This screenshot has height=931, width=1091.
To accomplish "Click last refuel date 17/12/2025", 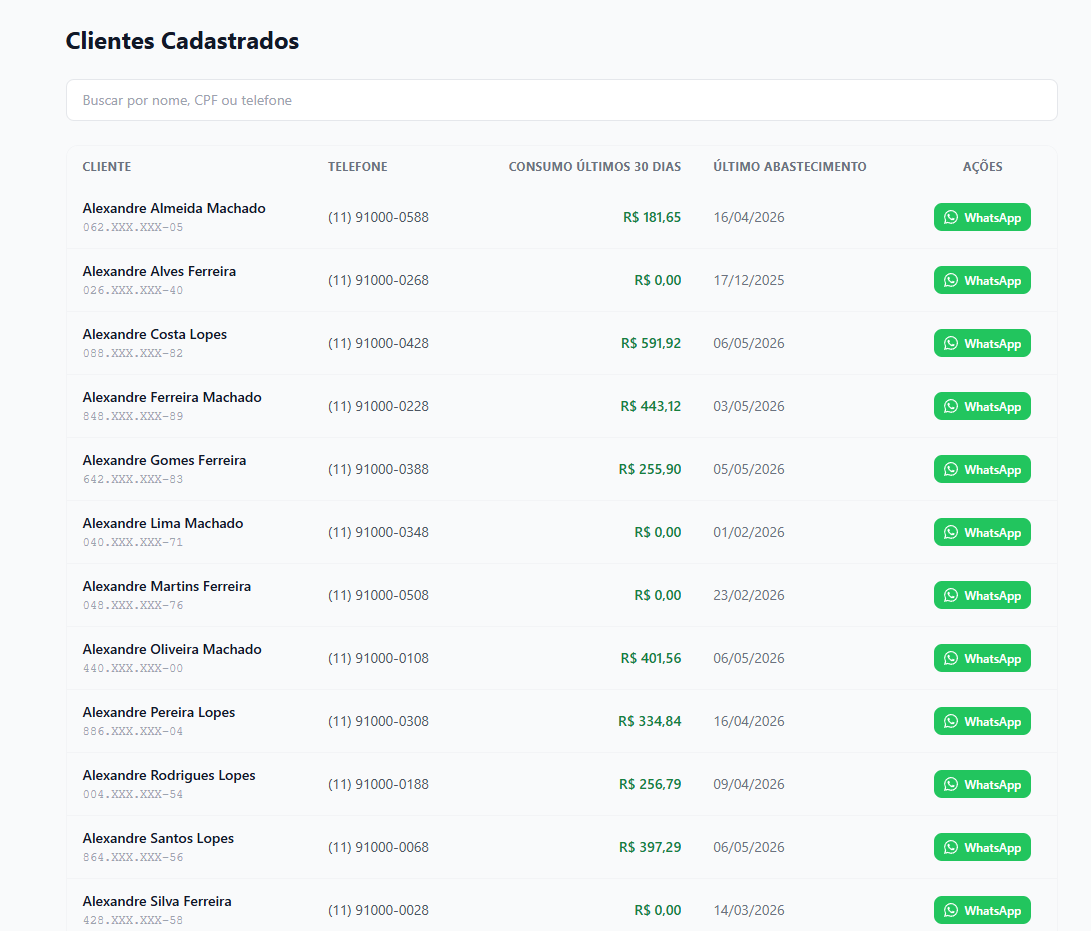I will pos(749,280).
